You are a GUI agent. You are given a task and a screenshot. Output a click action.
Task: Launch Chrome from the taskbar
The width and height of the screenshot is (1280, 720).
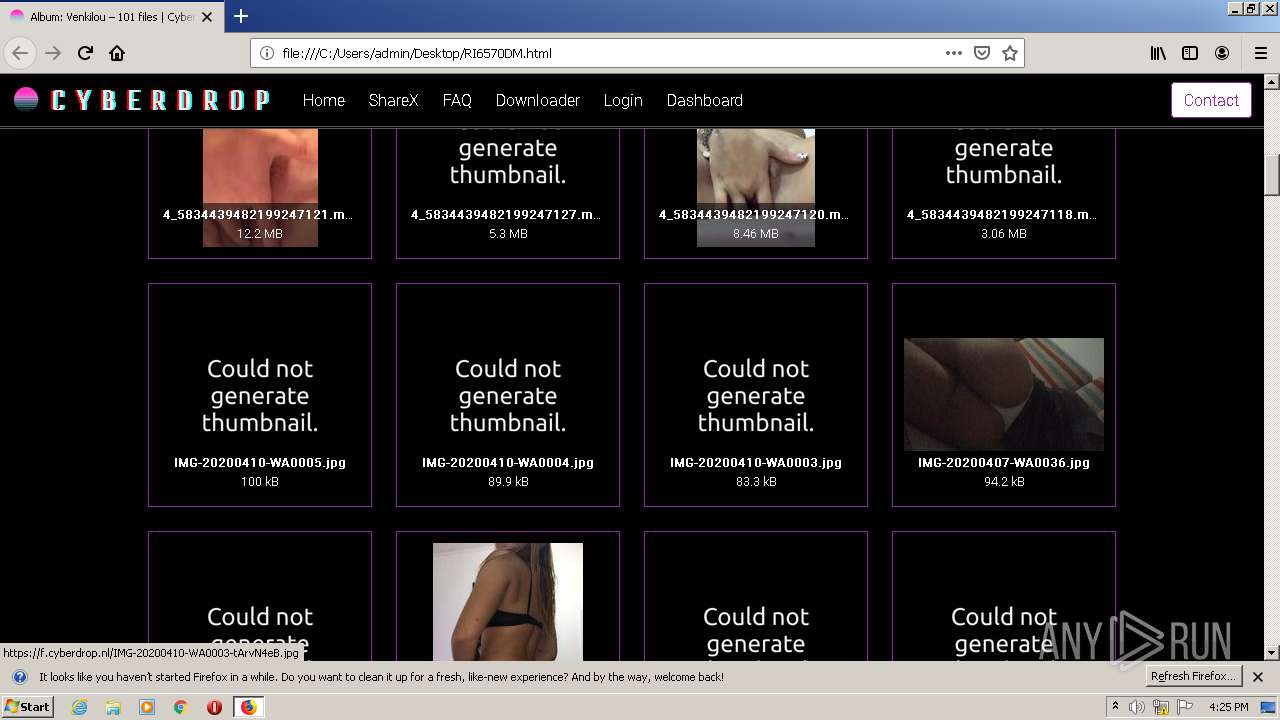181,707
